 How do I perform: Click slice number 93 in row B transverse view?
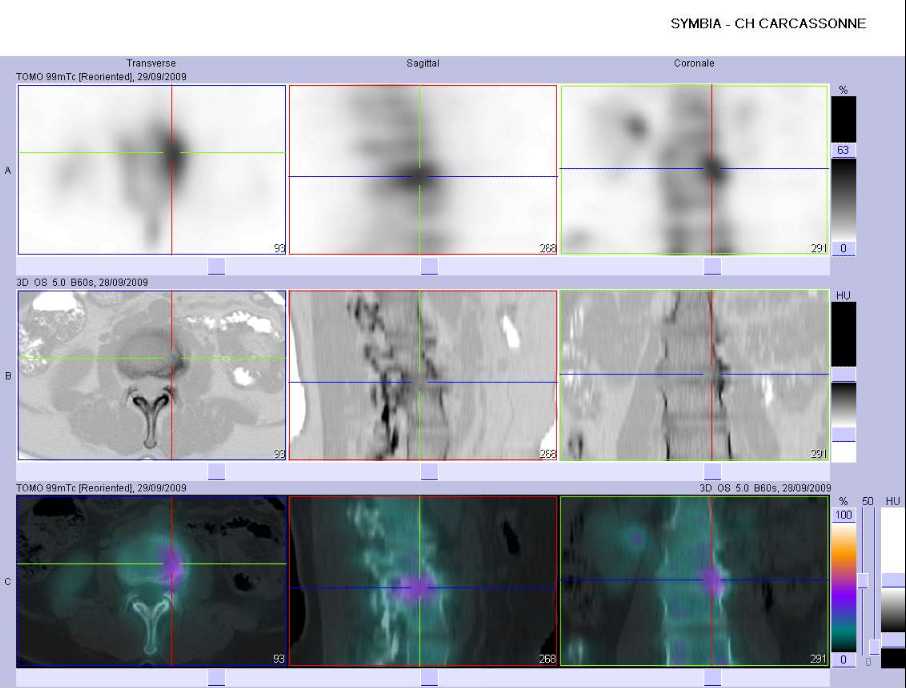[x=279, y=453]
